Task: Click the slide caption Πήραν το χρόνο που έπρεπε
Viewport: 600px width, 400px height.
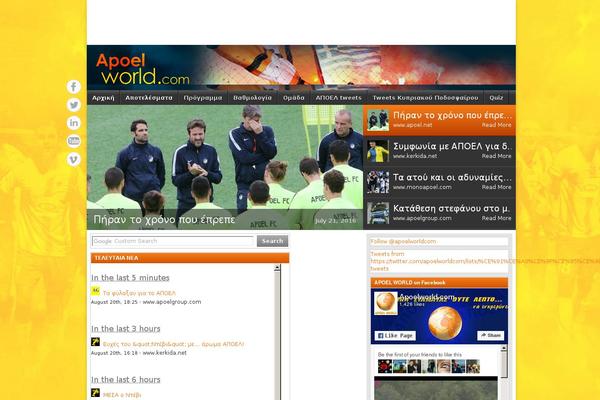Action: (164, 220)
